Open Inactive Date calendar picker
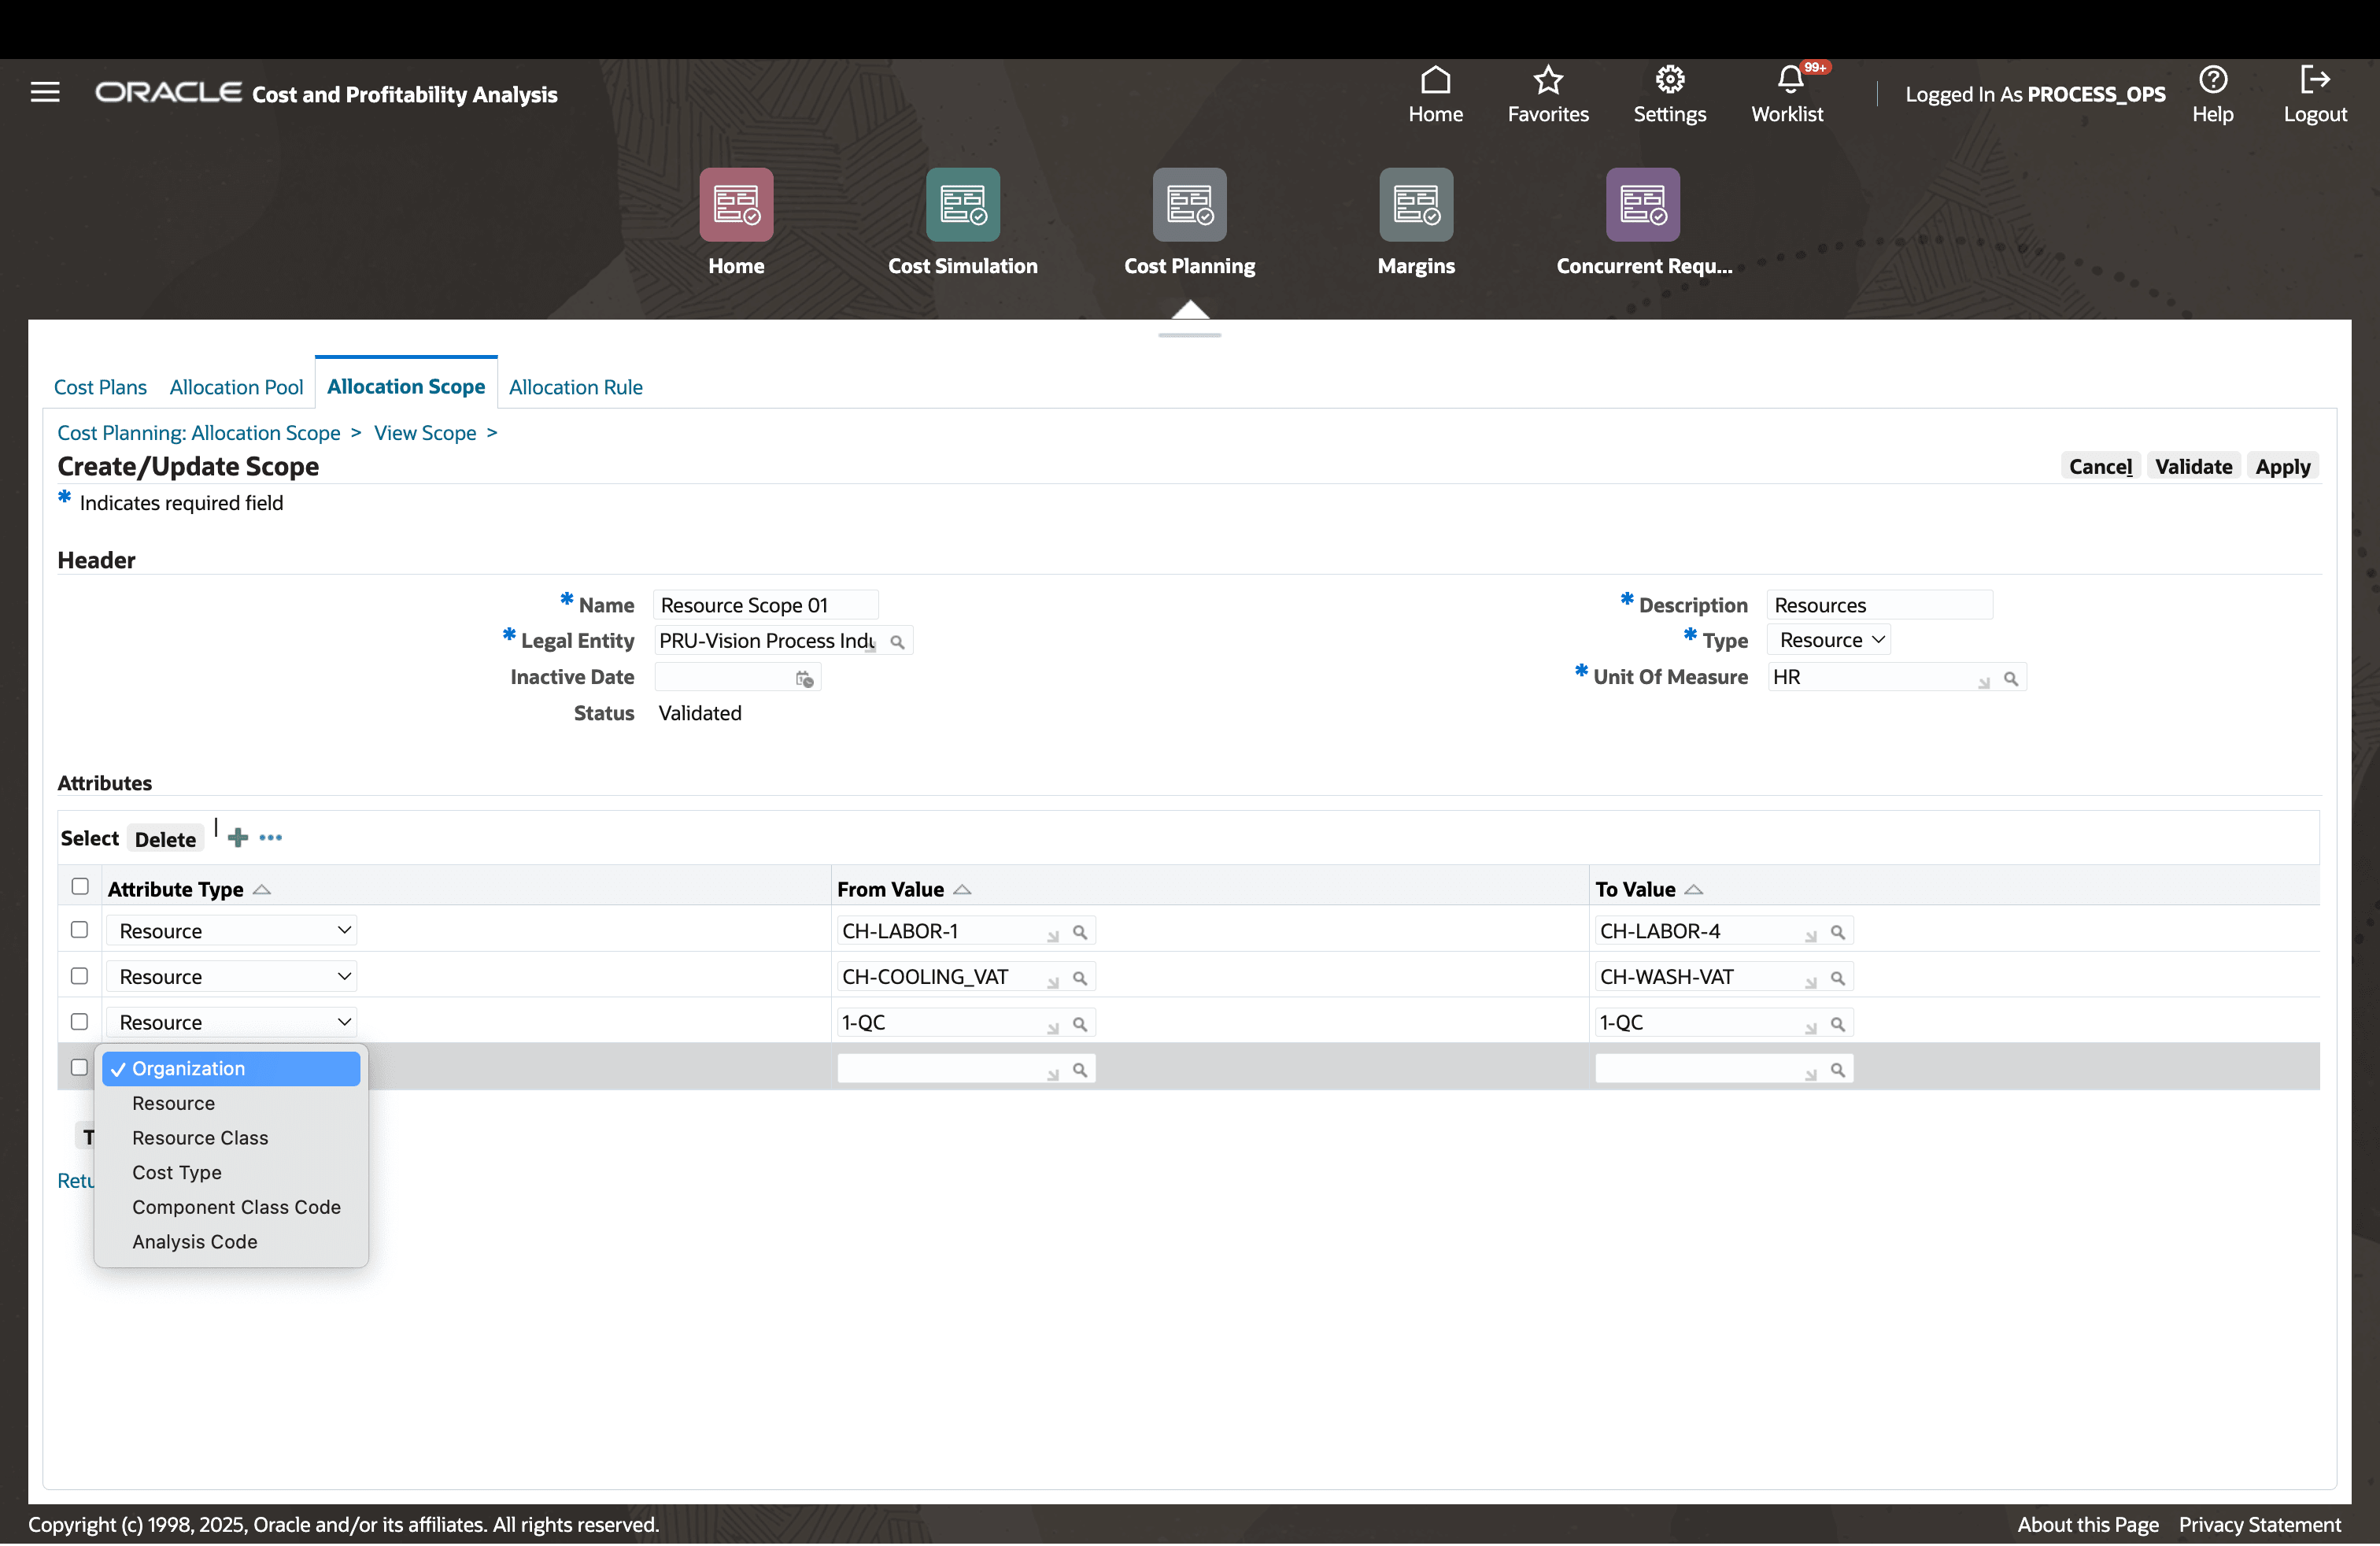 coord(804,679)
